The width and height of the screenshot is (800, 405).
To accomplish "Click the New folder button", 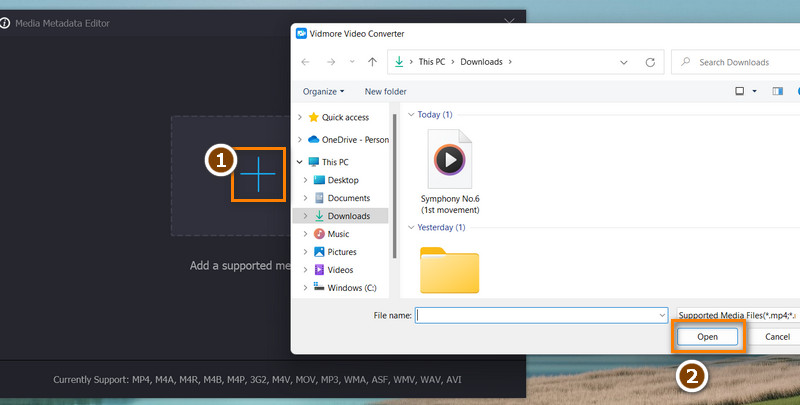I will pyautogui.click(x=385, y=91).
